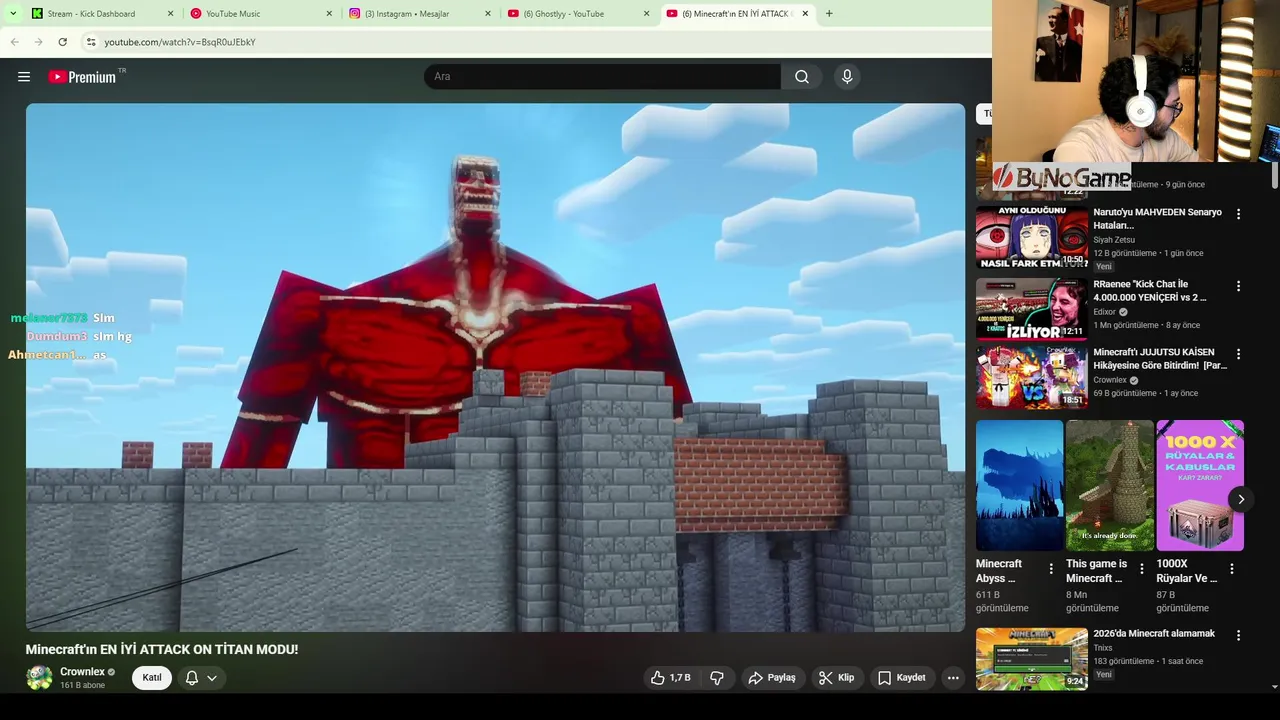Image resolution: width=1280 pixels, height=720 pixels.
Task: Open Naruto'yu MAHVEDEN Senaryo video thumbnail
Action: pyautogui.click(x=1031, y=238)
